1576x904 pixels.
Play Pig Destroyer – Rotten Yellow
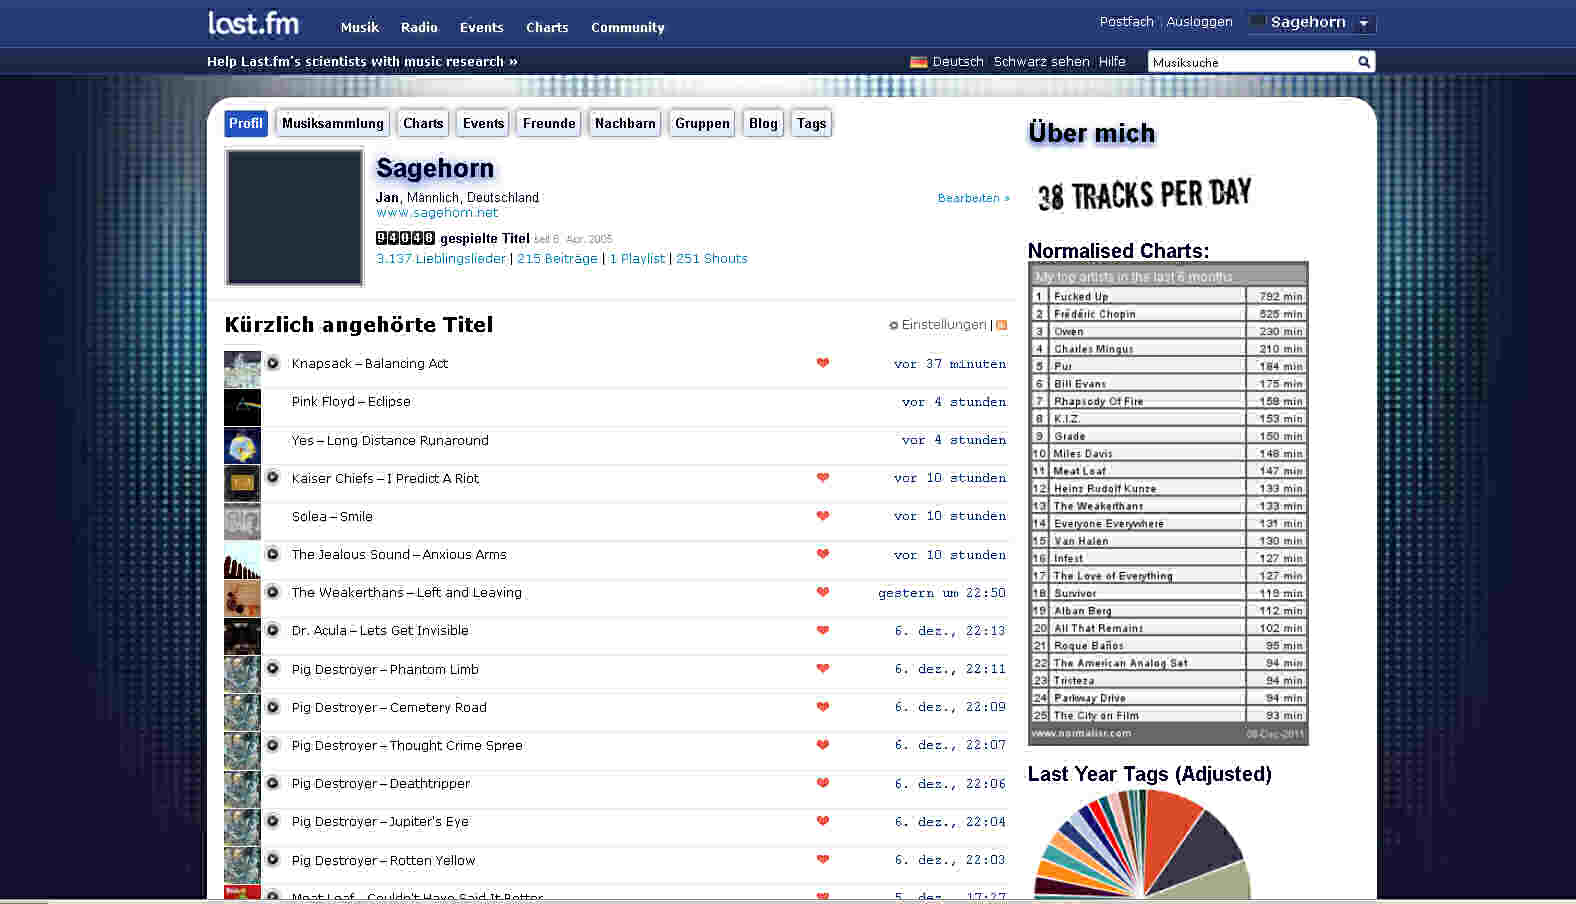[x=272, y=860]
